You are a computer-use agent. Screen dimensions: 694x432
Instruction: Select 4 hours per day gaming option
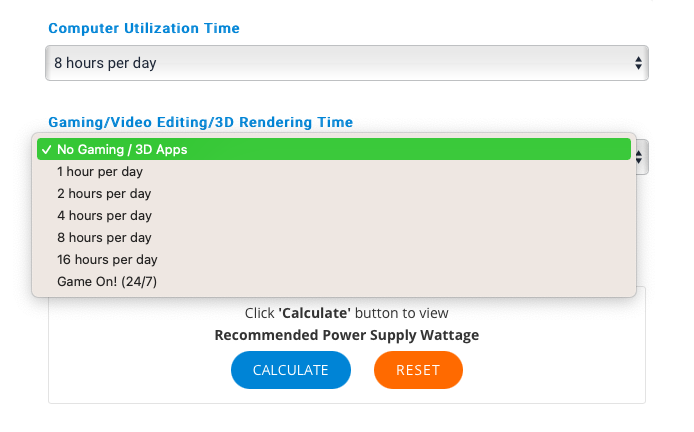pos(104,216)
